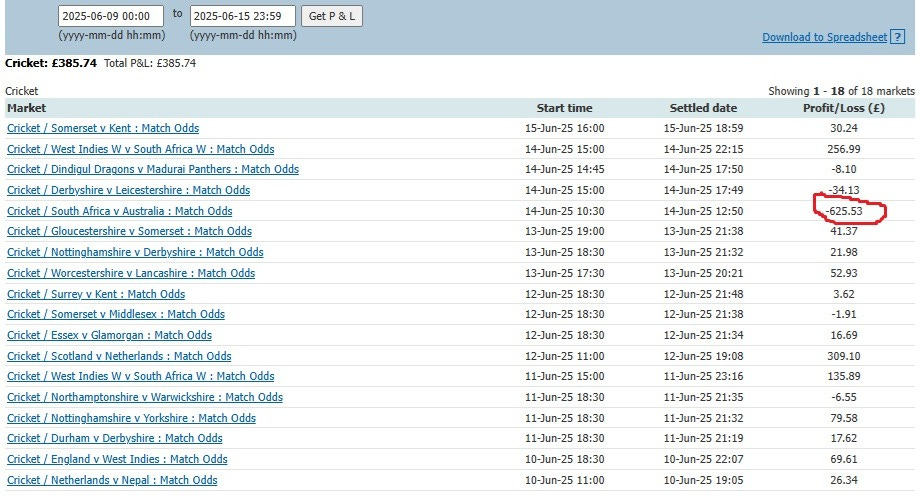
Task: Select the 135.89 profit value
Action: (x=844, y=376)
